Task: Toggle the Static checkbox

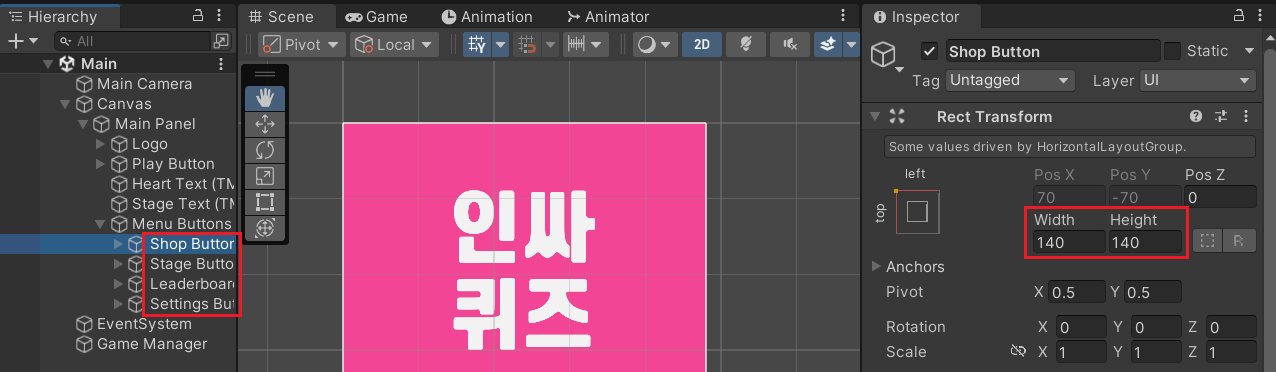Action: pos(1173,51)
